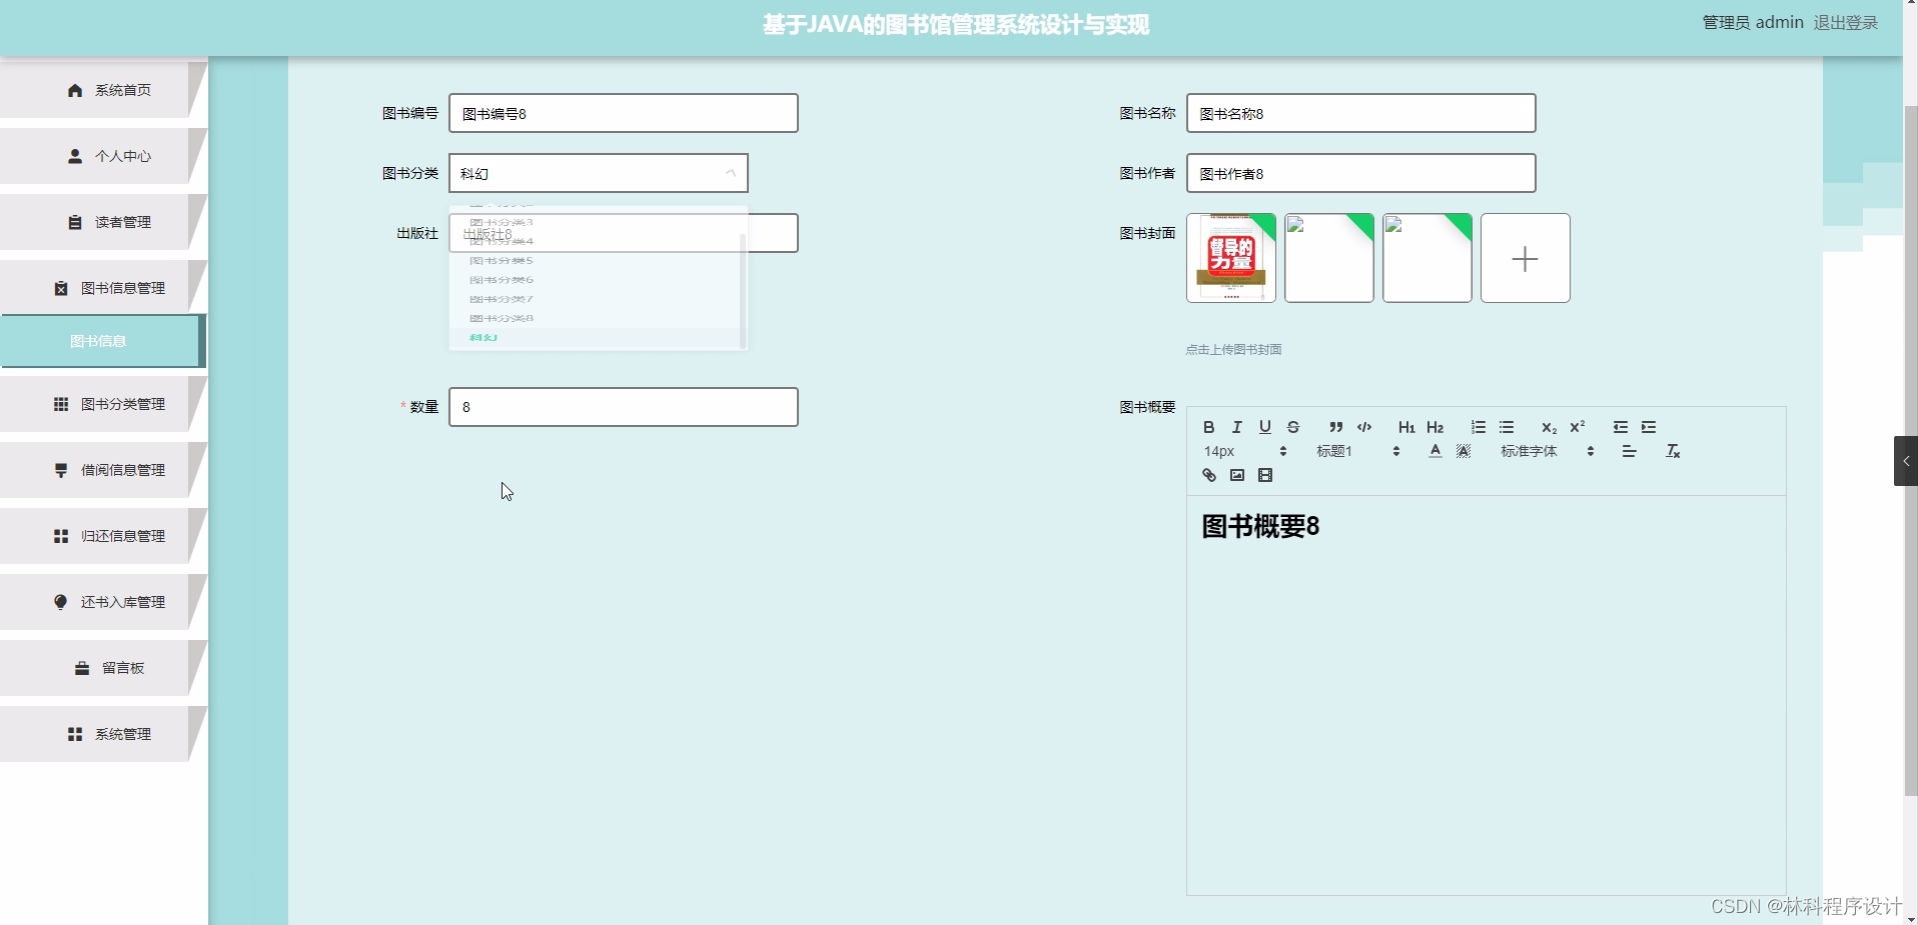The width and height of the screenshot is (1918, 925).
Task: Insert a hyperlink in editor
Action: (1208, 475)
